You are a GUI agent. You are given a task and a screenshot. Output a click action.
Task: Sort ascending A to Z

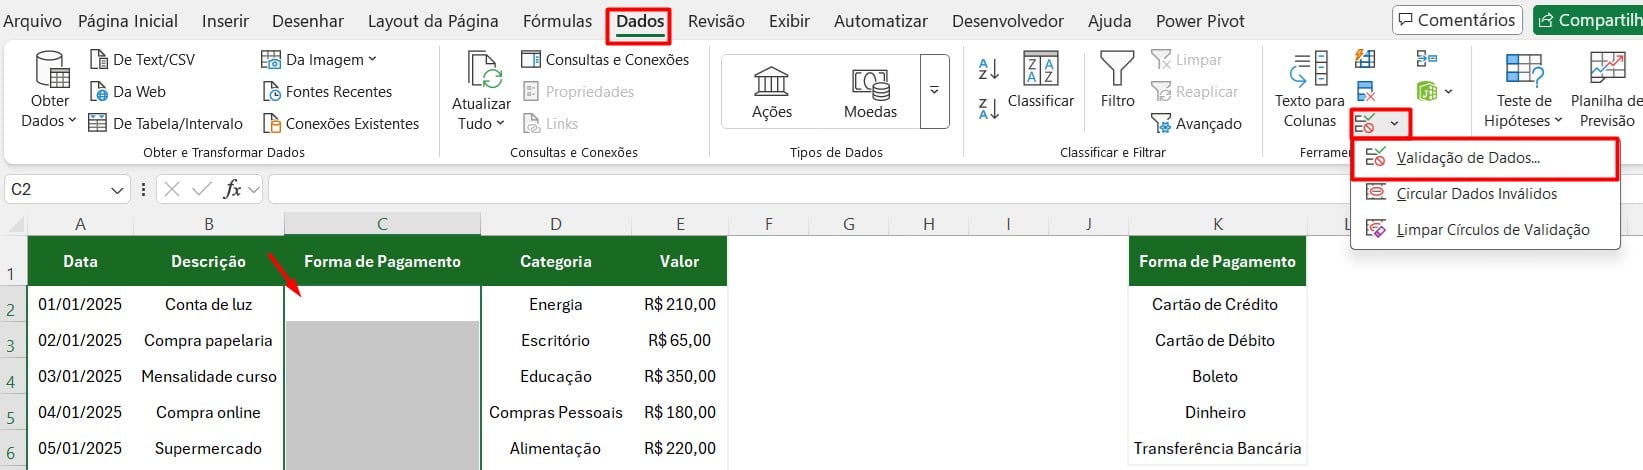click(x=988, y=68)
